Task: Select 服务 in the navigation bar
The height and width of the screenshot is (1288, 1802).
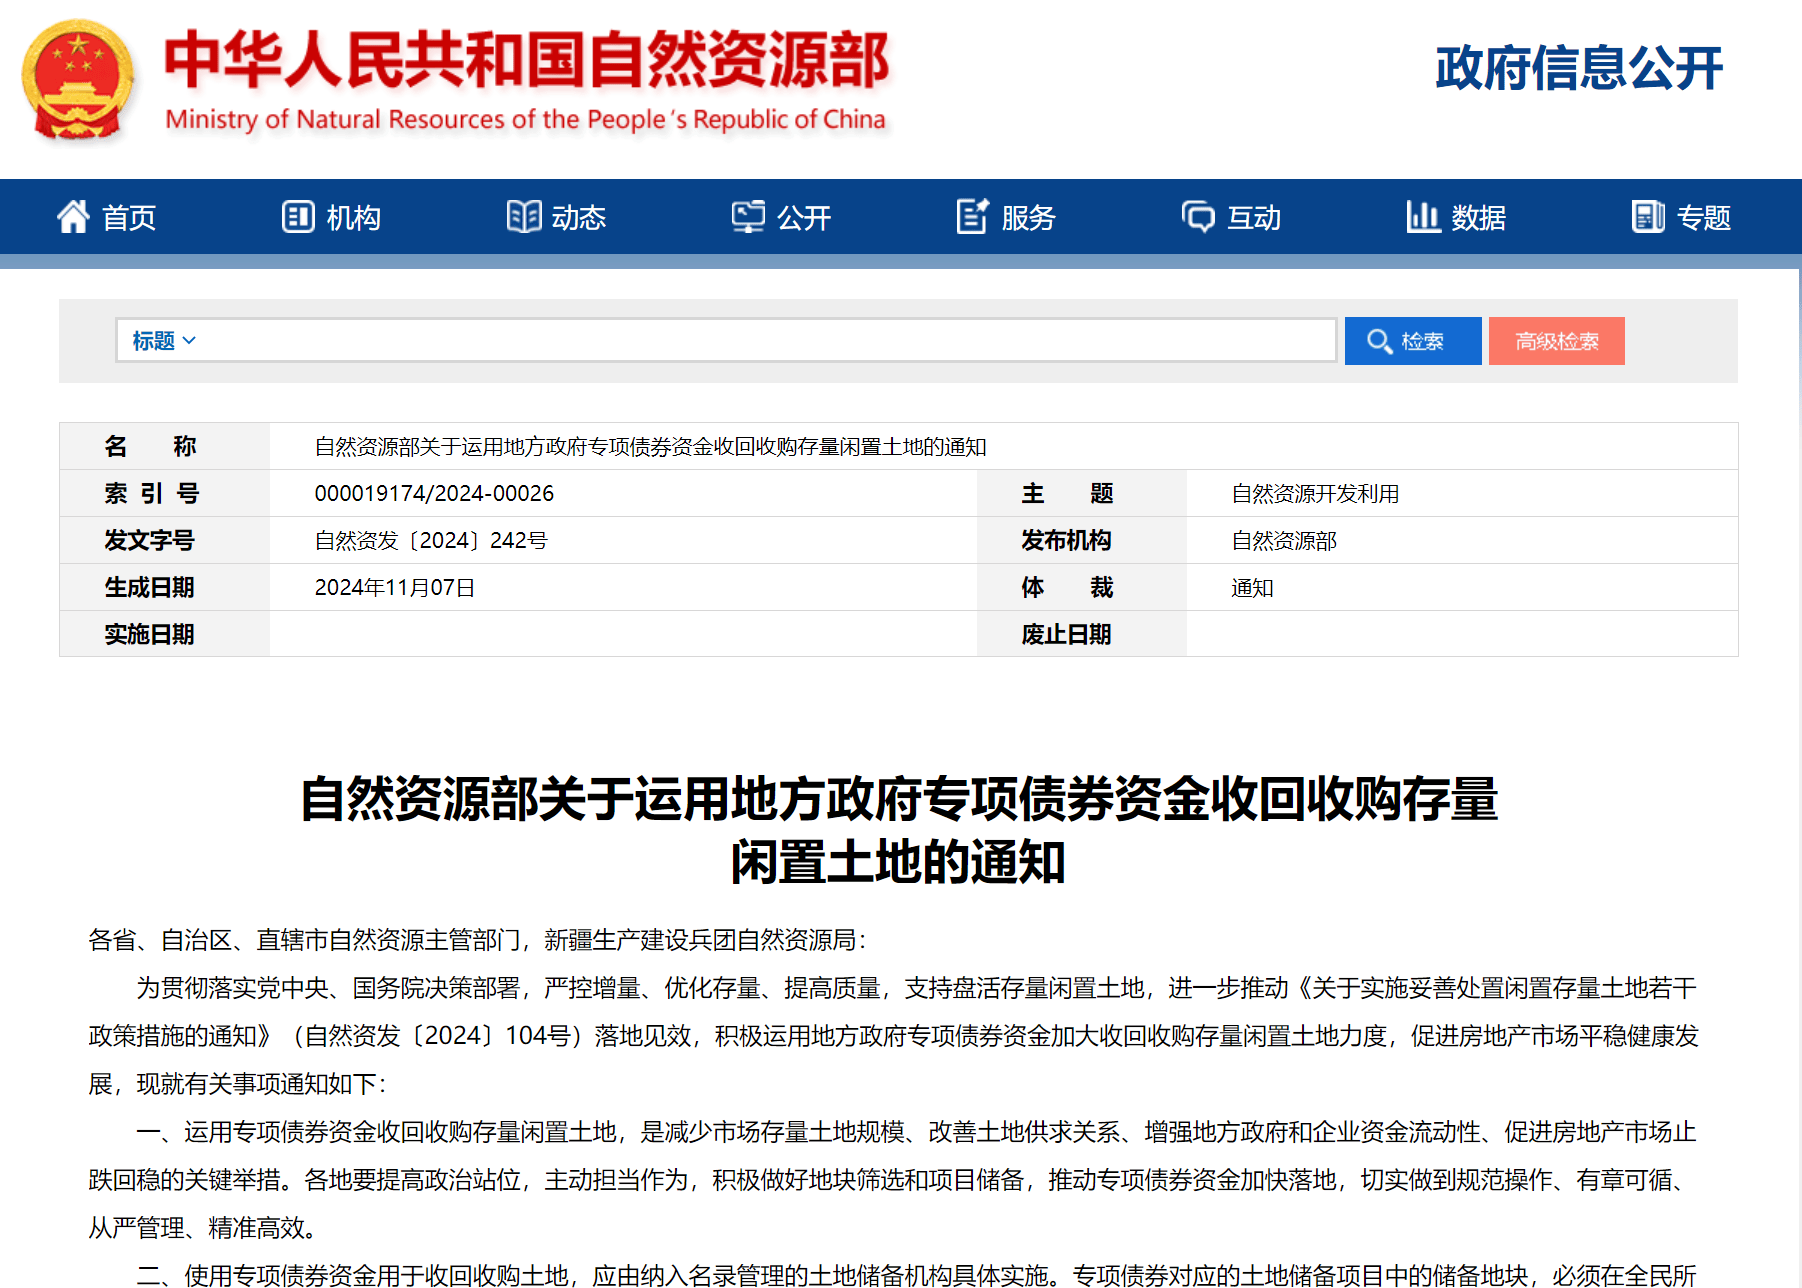Action: [1005, 217]
